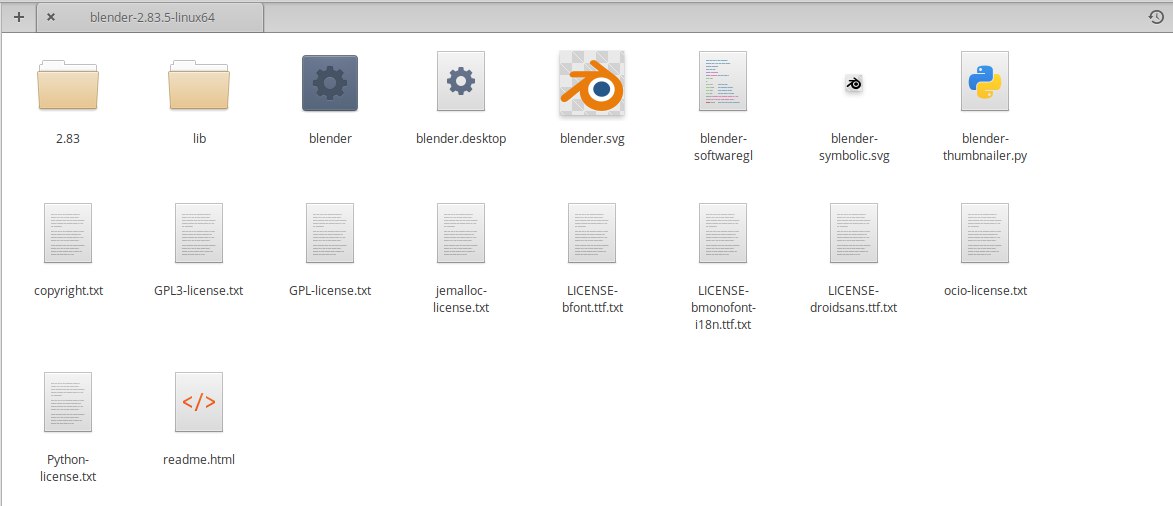Screen dimensions: 1173x506
Task: Click the "2.83" folder name
Action: tap(68, 138)
